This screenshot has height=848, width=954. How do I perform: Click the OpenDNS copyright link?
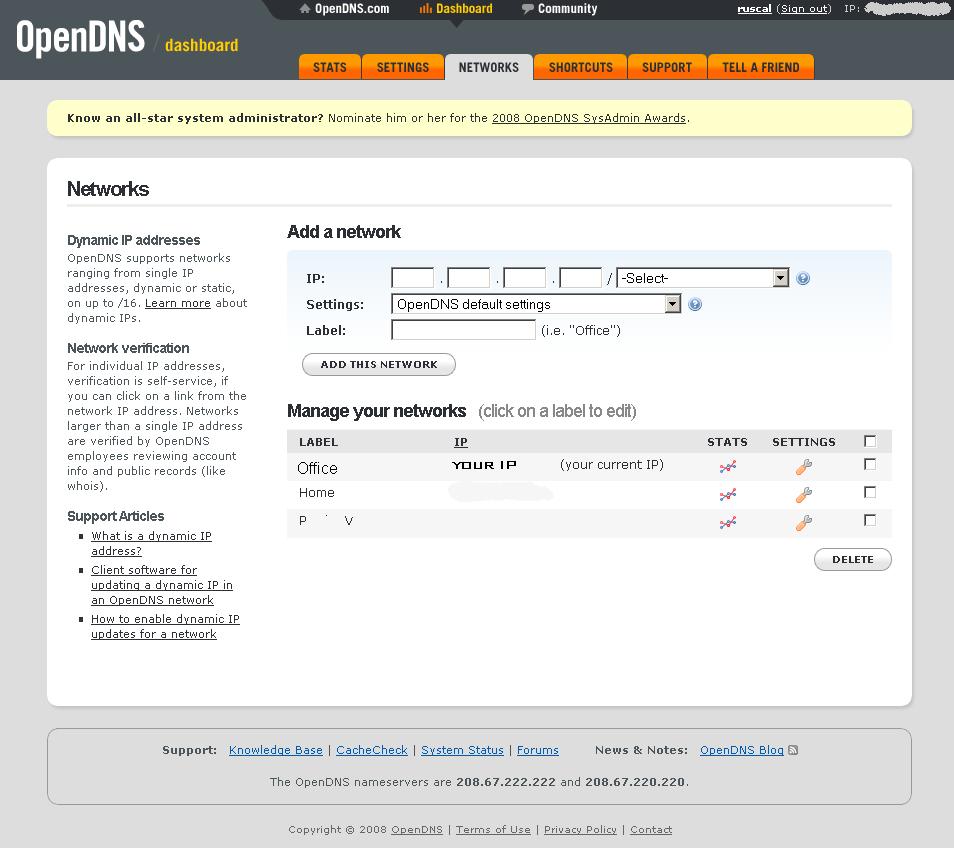pyautogui.click(x=417, y=830)
